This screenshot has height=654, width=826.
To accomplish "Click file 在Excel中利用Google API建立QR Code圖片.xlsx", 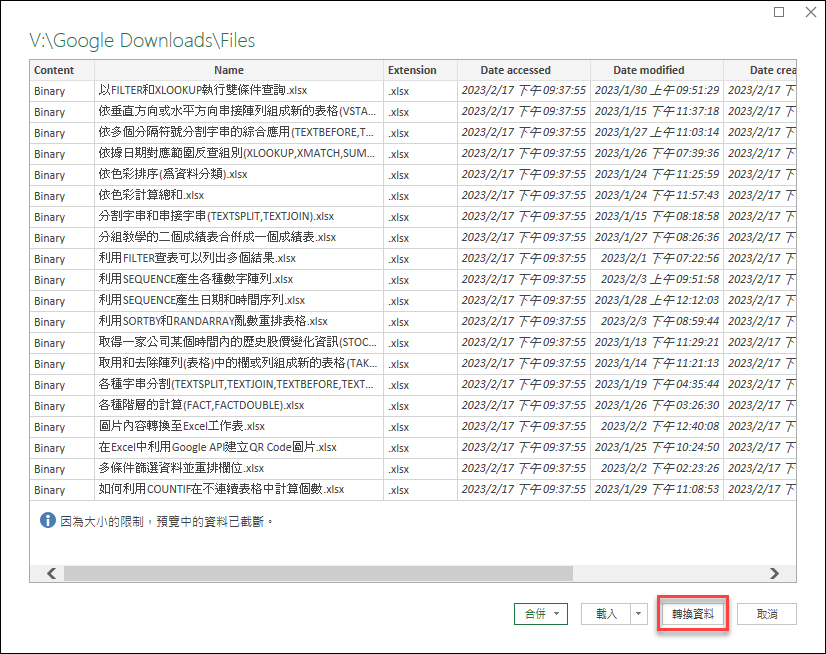I will pos(218,447).
